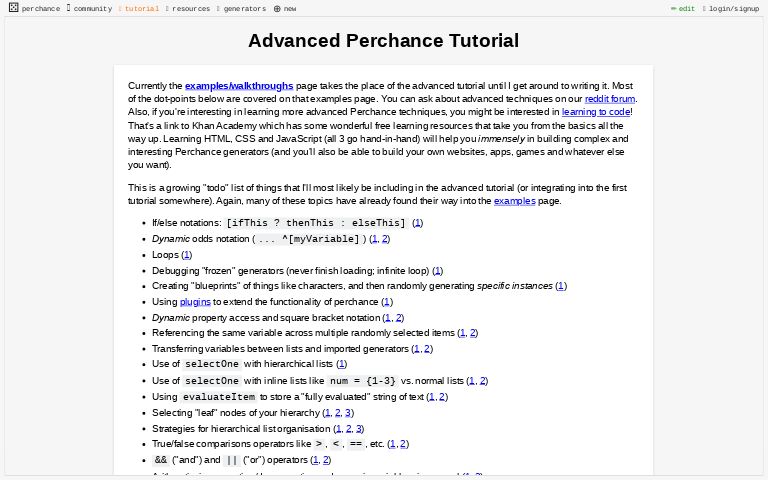Open link 1 for True/false comparisons operators
Viewport: 768px width, 480px height.
(393, 444)
